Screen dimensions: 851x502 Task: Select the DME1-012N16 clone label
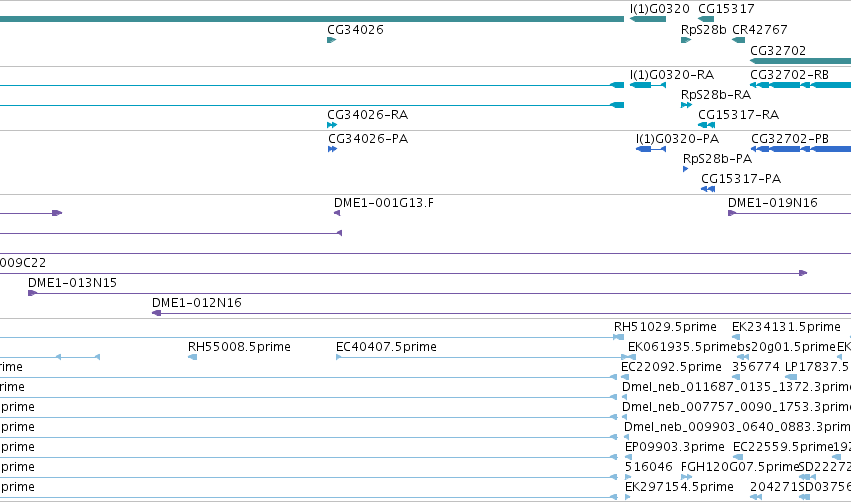(196, 303)
